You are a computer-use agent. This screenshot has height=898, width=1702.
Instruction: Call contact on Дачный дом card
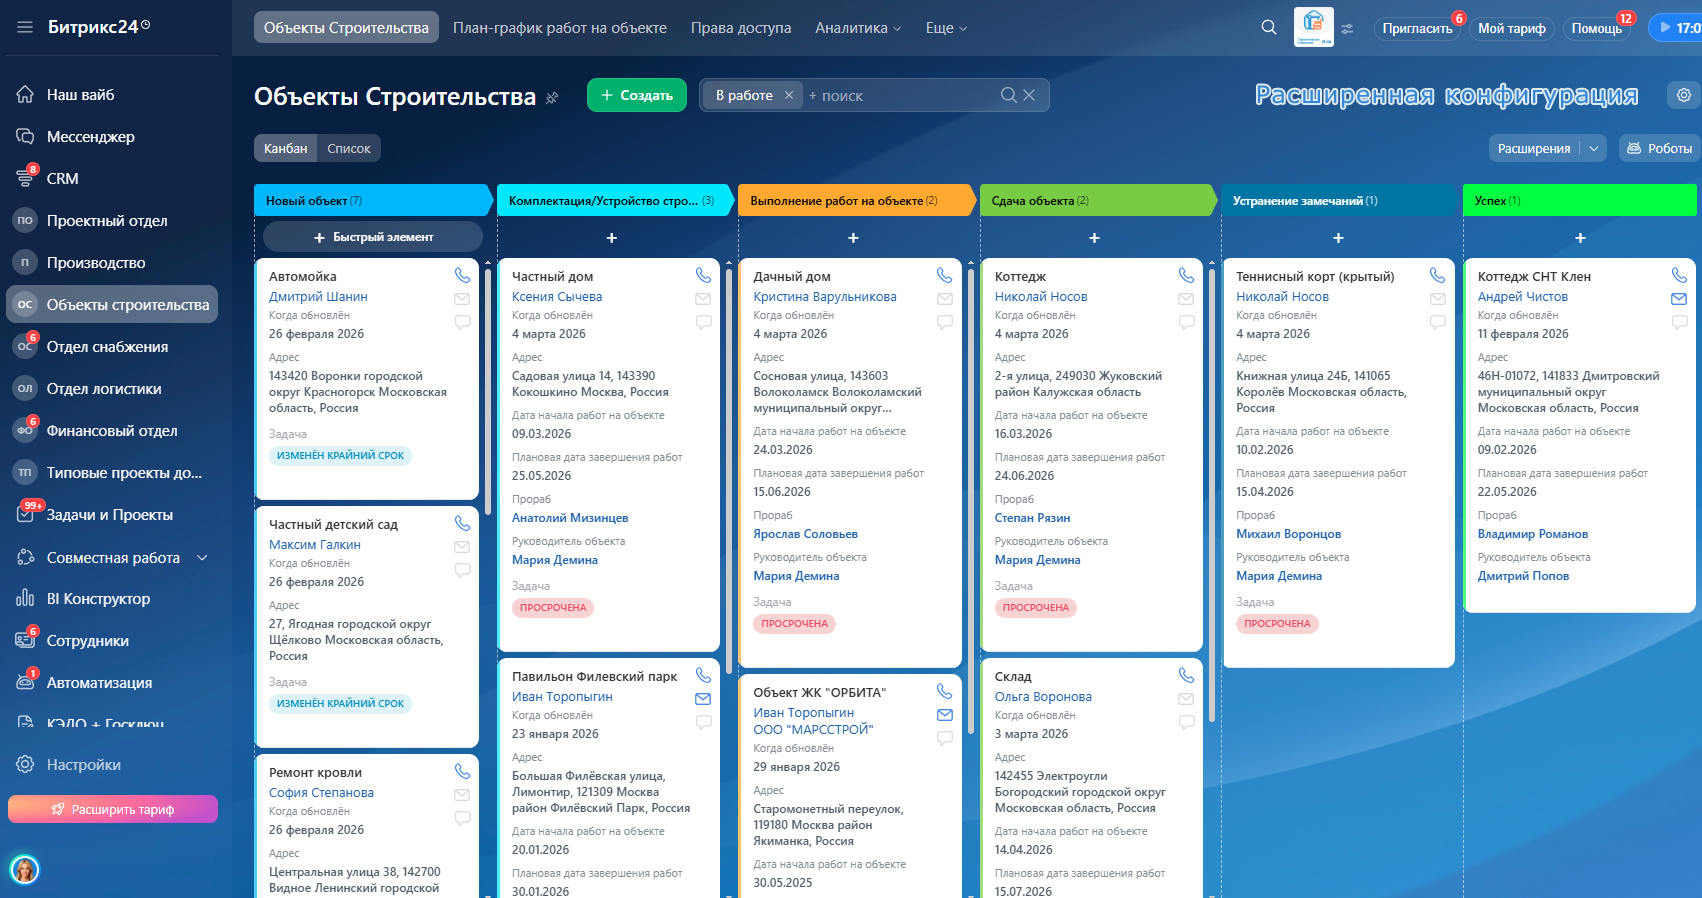(x=944, y=275)
